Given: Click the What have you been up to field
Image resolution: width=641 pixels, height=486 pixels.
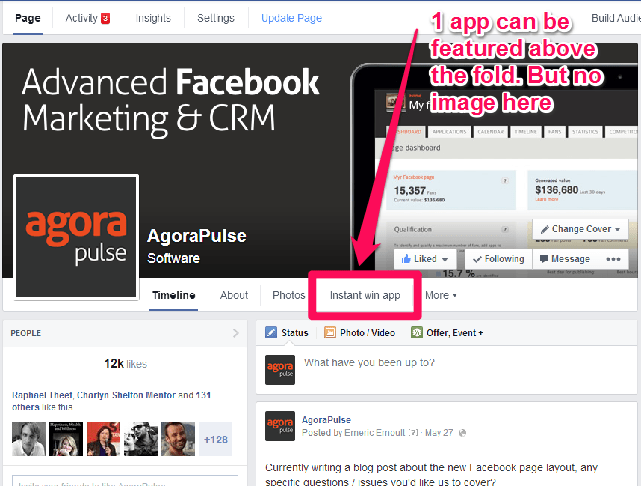Looking at the screenshot, I should point(369,363).
